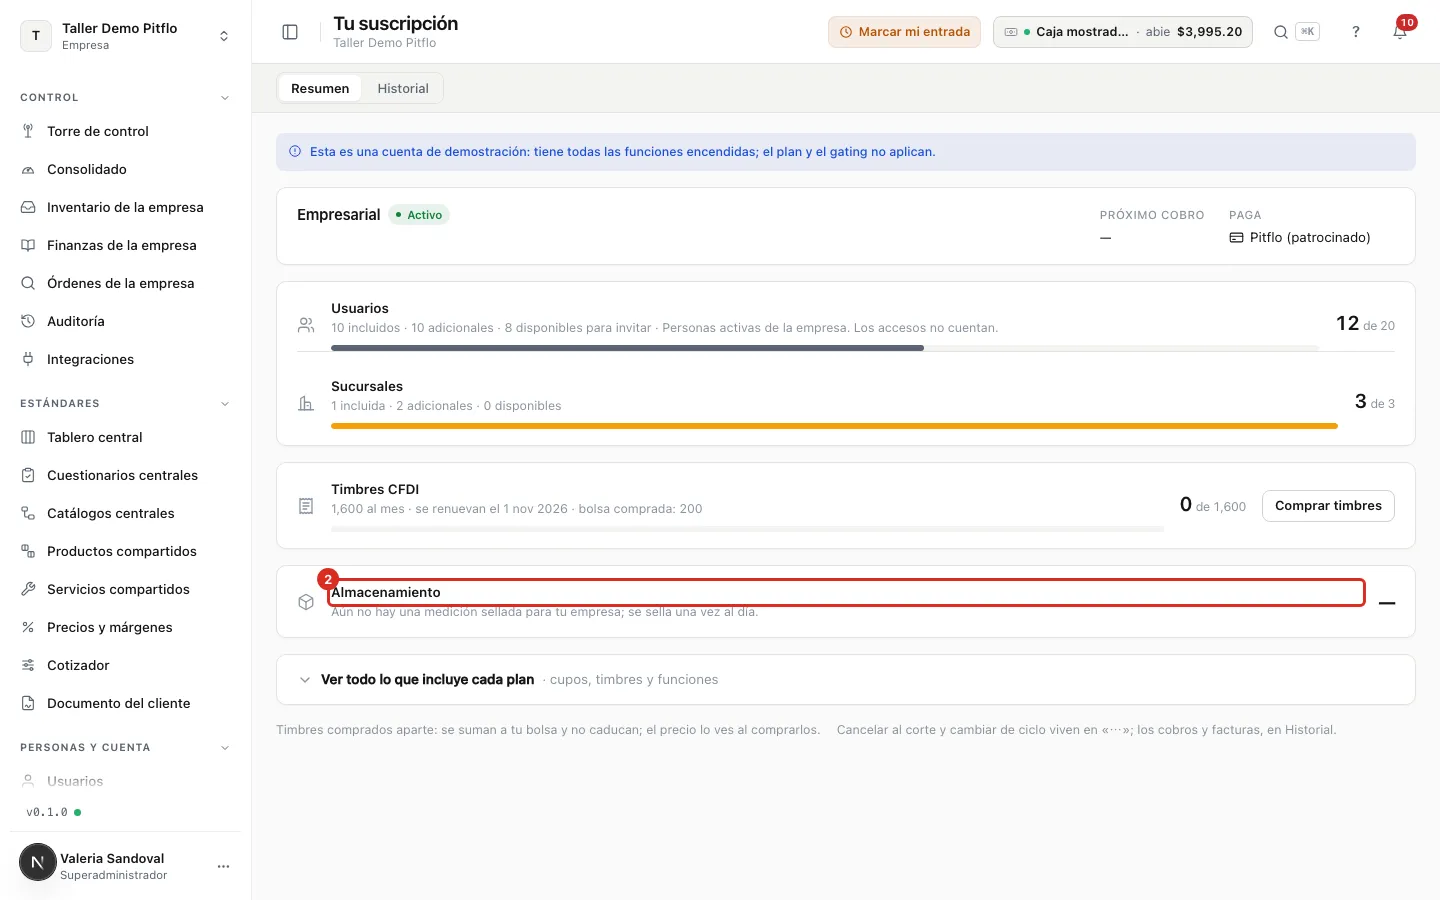Image resolution: width=1440 pixels, height=900 pixels.
Task: Click the help question mark icon
Action: (1356, 32)
